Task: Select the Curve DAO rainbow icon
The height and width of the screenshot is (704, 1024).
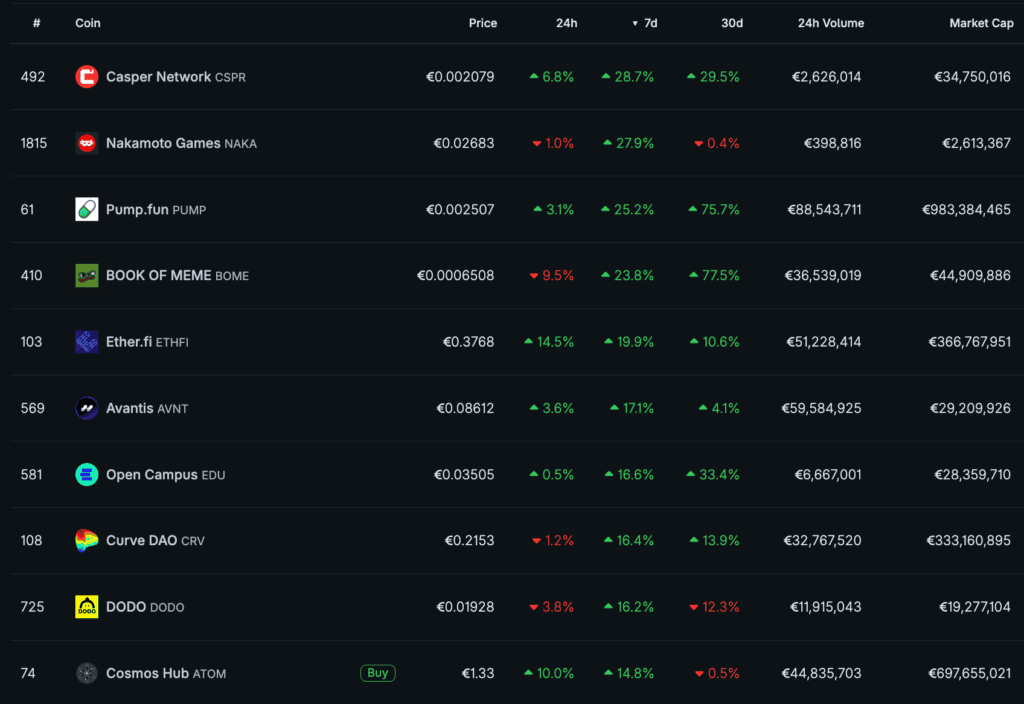Action: [x=86, y=541]
